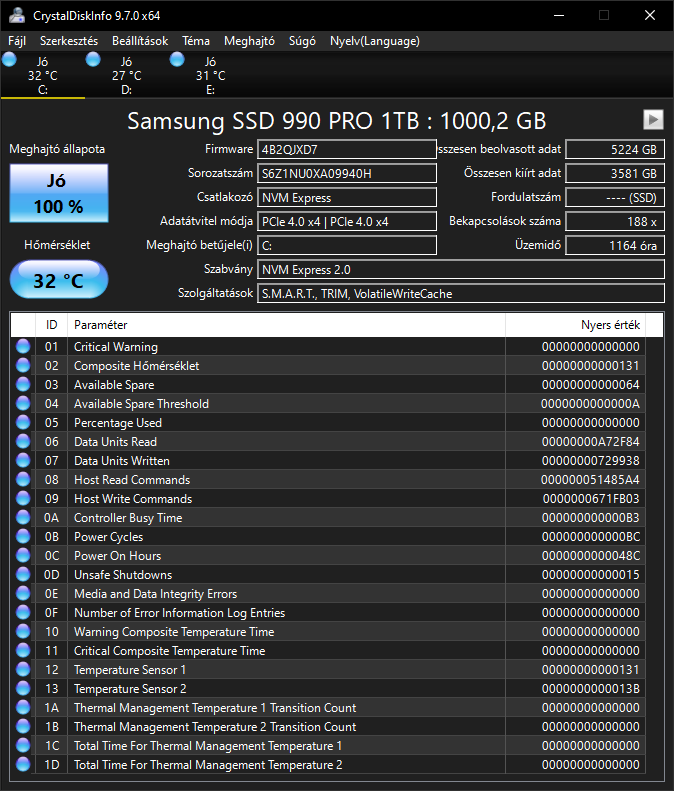674x791 pixels.
Task: Click total read value 5224 GB
Action: click(615, 149)
